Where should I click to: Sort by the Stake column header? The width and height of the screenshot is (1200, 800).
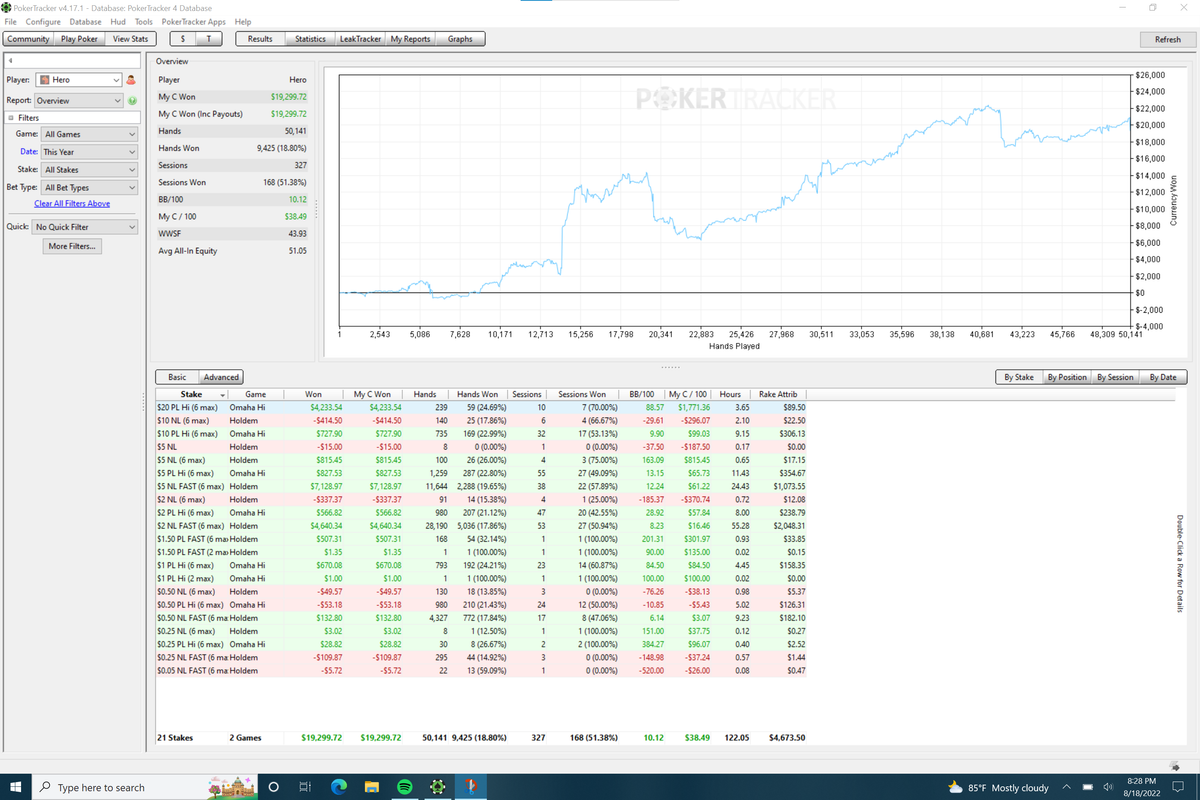192,395
